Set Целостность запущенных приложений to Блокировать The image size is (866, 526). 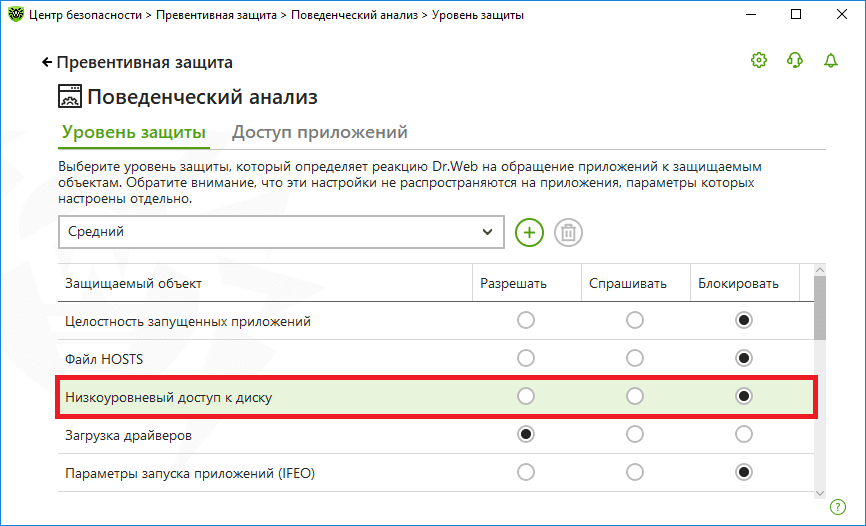(744, 320)
